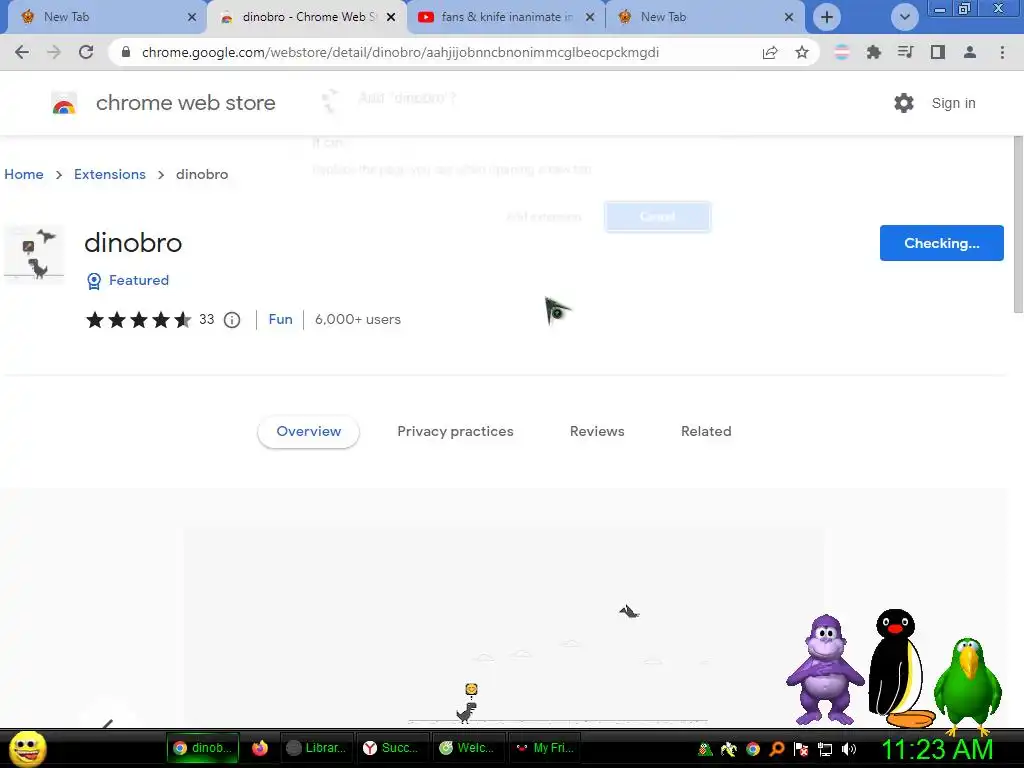The image size is (1024, 768).
Task: Switch to the fans & knife YouTube tab
Action: tap(506, 17)
